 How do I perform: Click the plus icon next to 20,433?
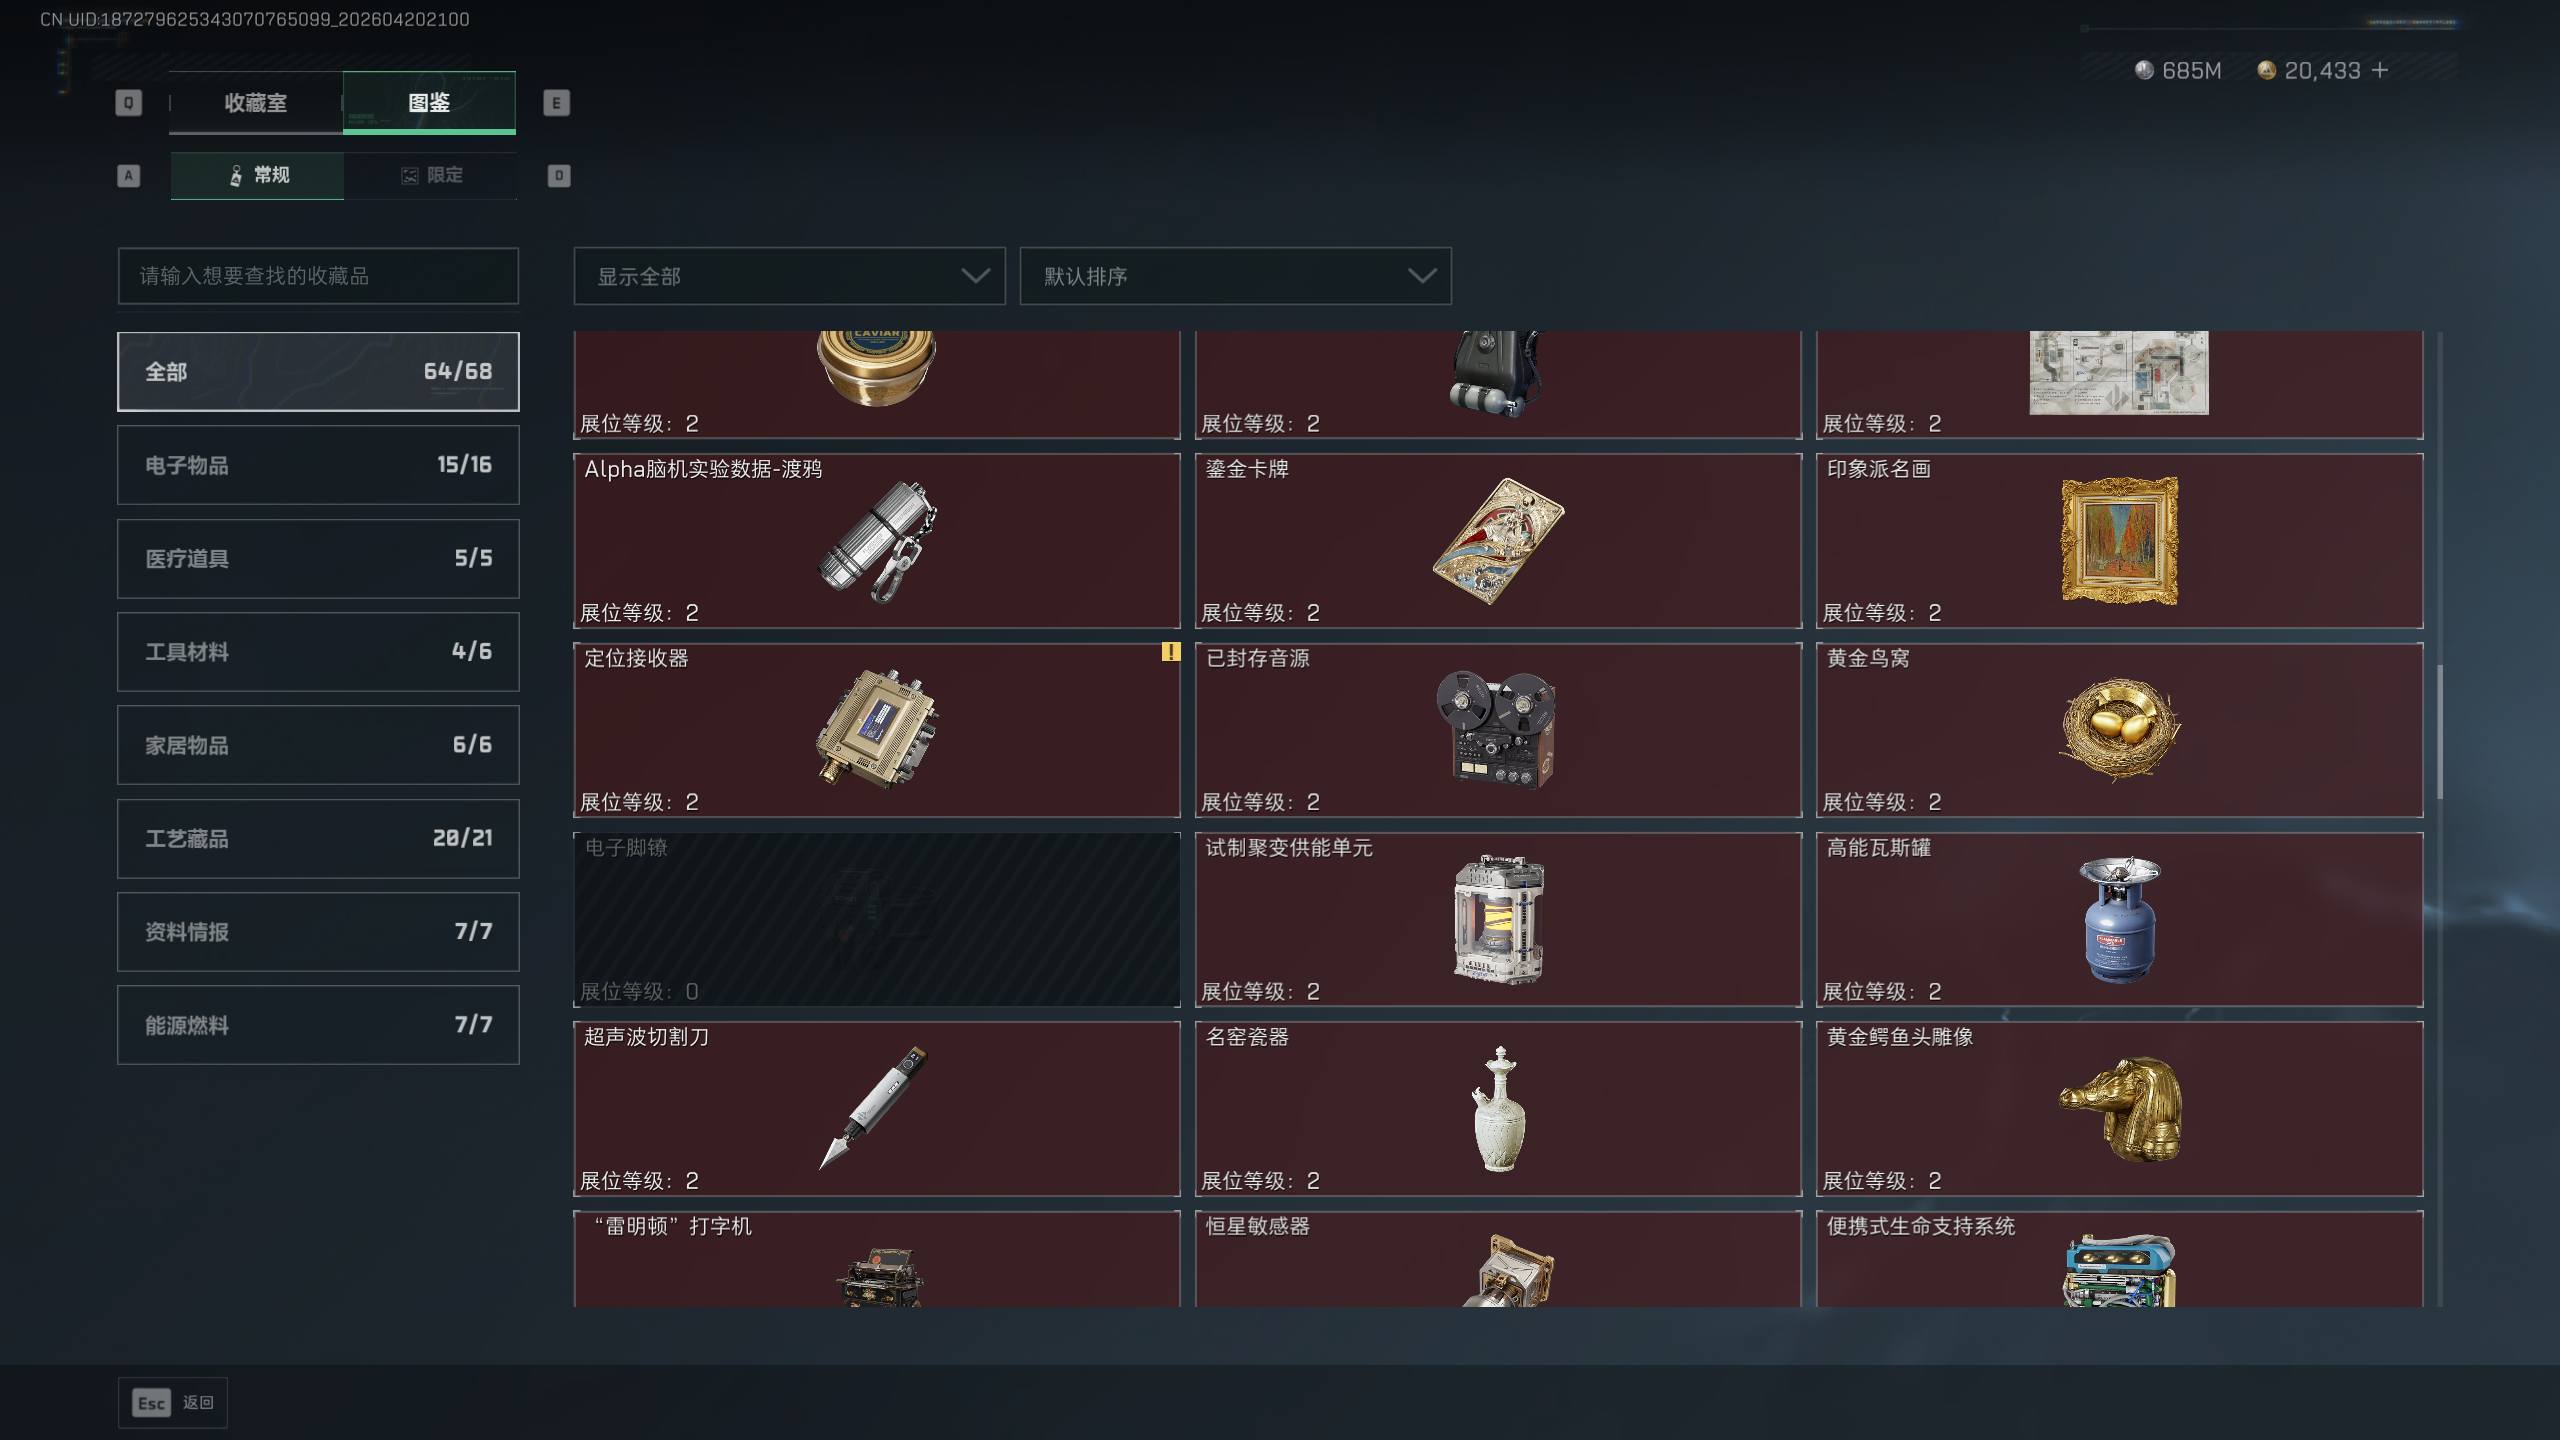pyautogui.click(x=2380, y=70)
